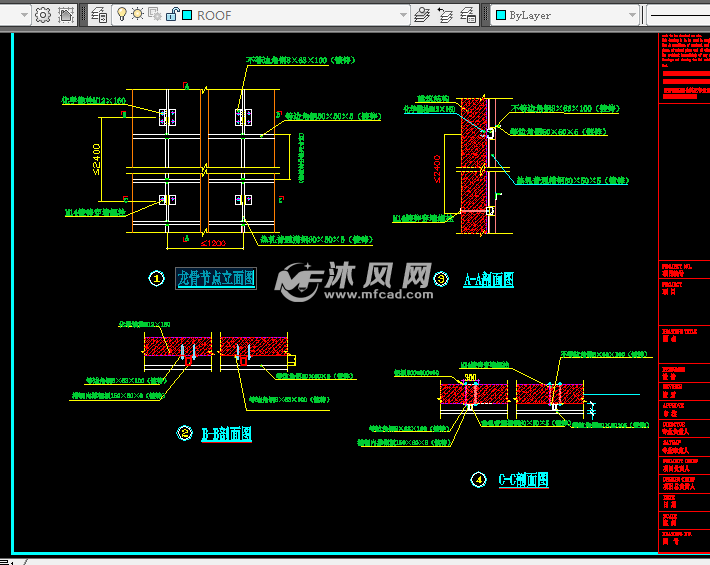Click the icon right of the gear

pyautogui.click(x=66, y=15)
